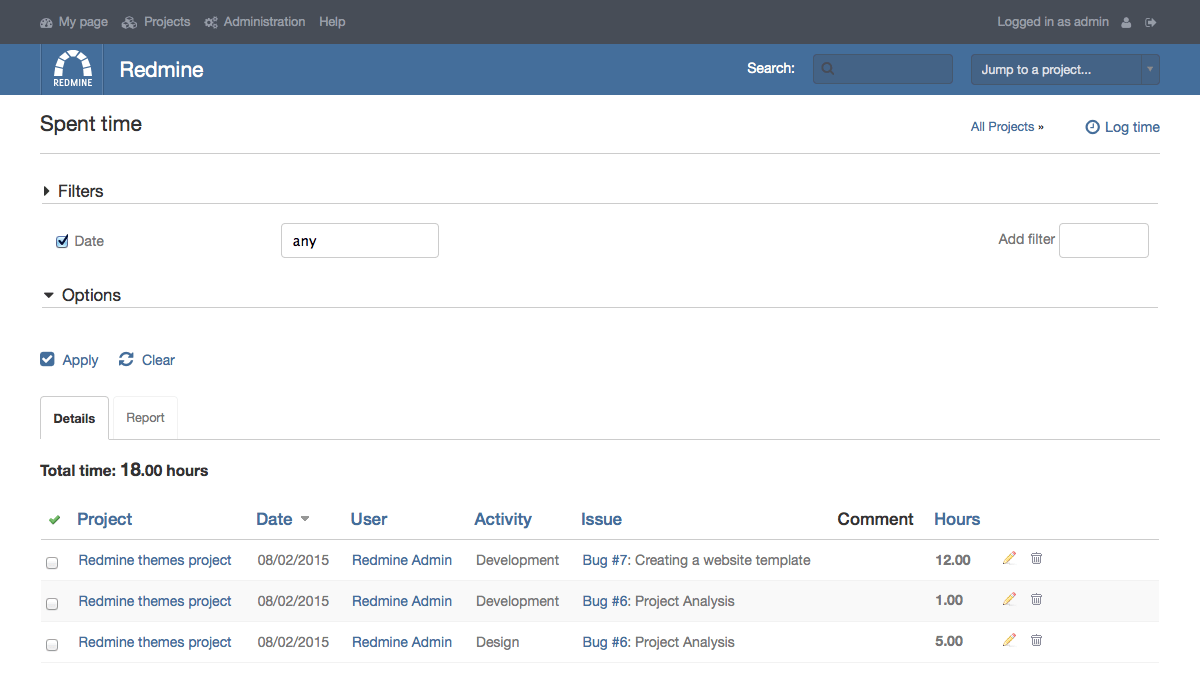Expand the Filters section

pos(73,191)
